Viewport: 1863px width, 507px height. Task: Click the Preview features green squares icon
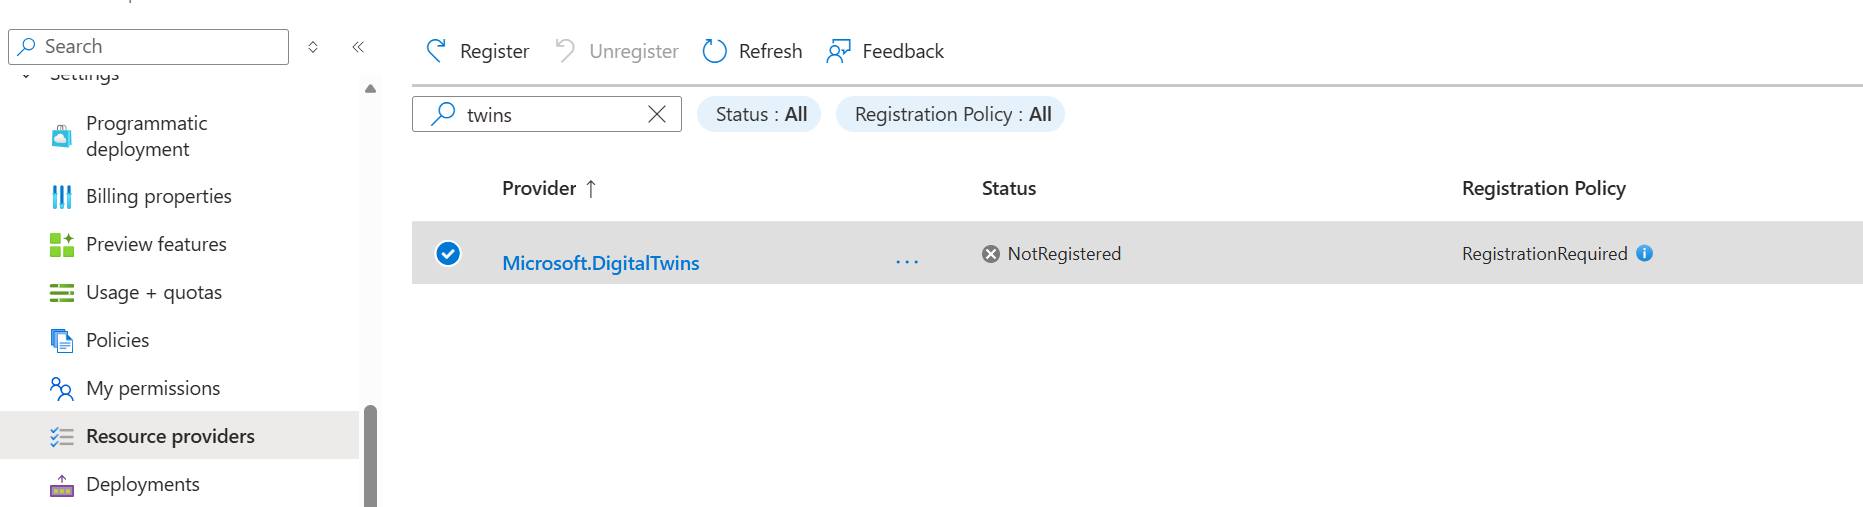[62, 244]
